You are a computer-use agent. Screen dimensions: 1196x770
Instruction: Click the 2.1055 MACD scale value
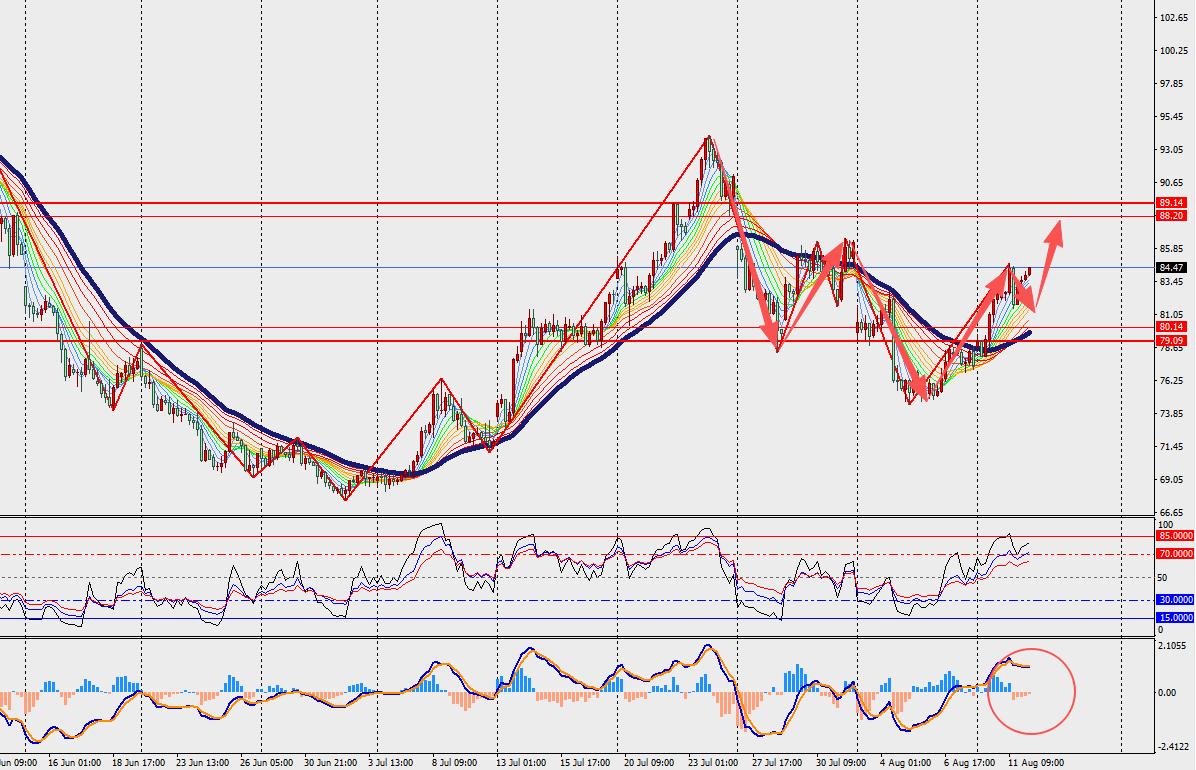tap(1172, 646)
